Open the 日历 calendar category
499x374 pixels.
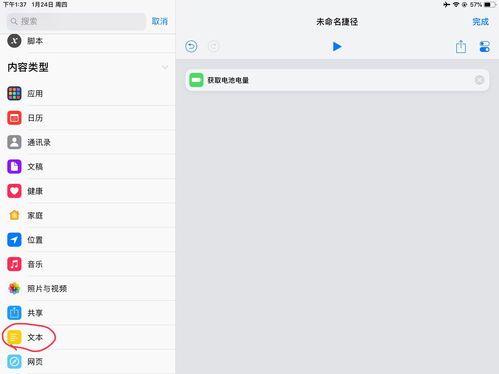87,118
